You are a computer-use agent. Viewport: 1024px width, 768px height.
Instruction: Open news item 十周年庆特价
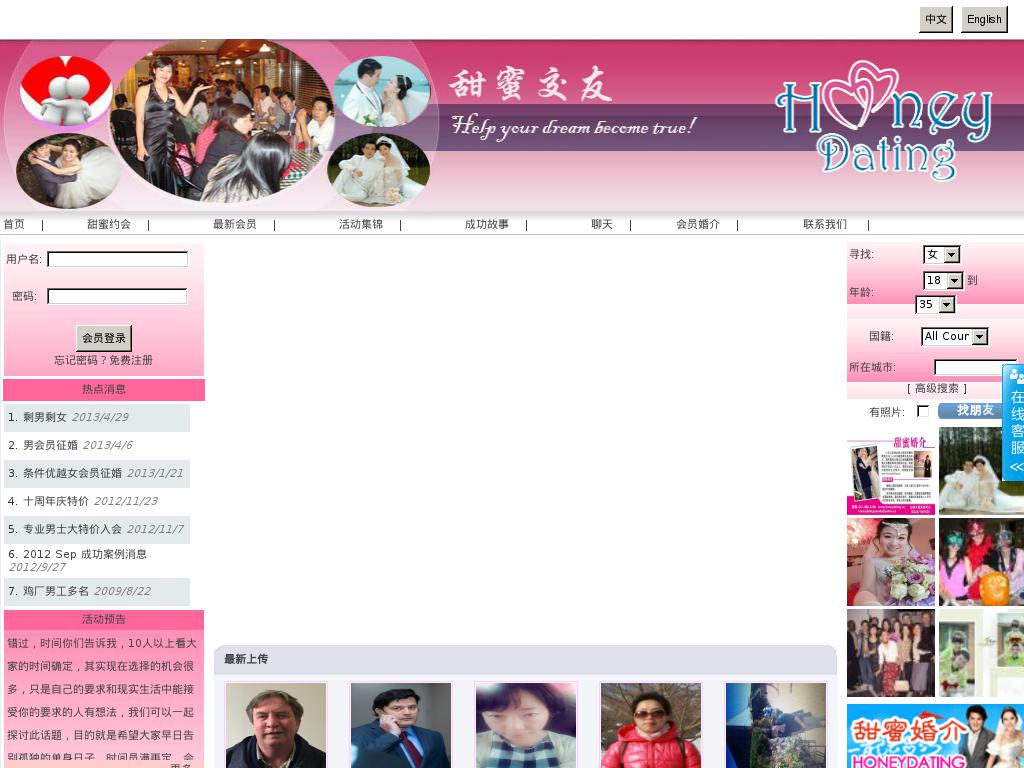tap(56, 501)
